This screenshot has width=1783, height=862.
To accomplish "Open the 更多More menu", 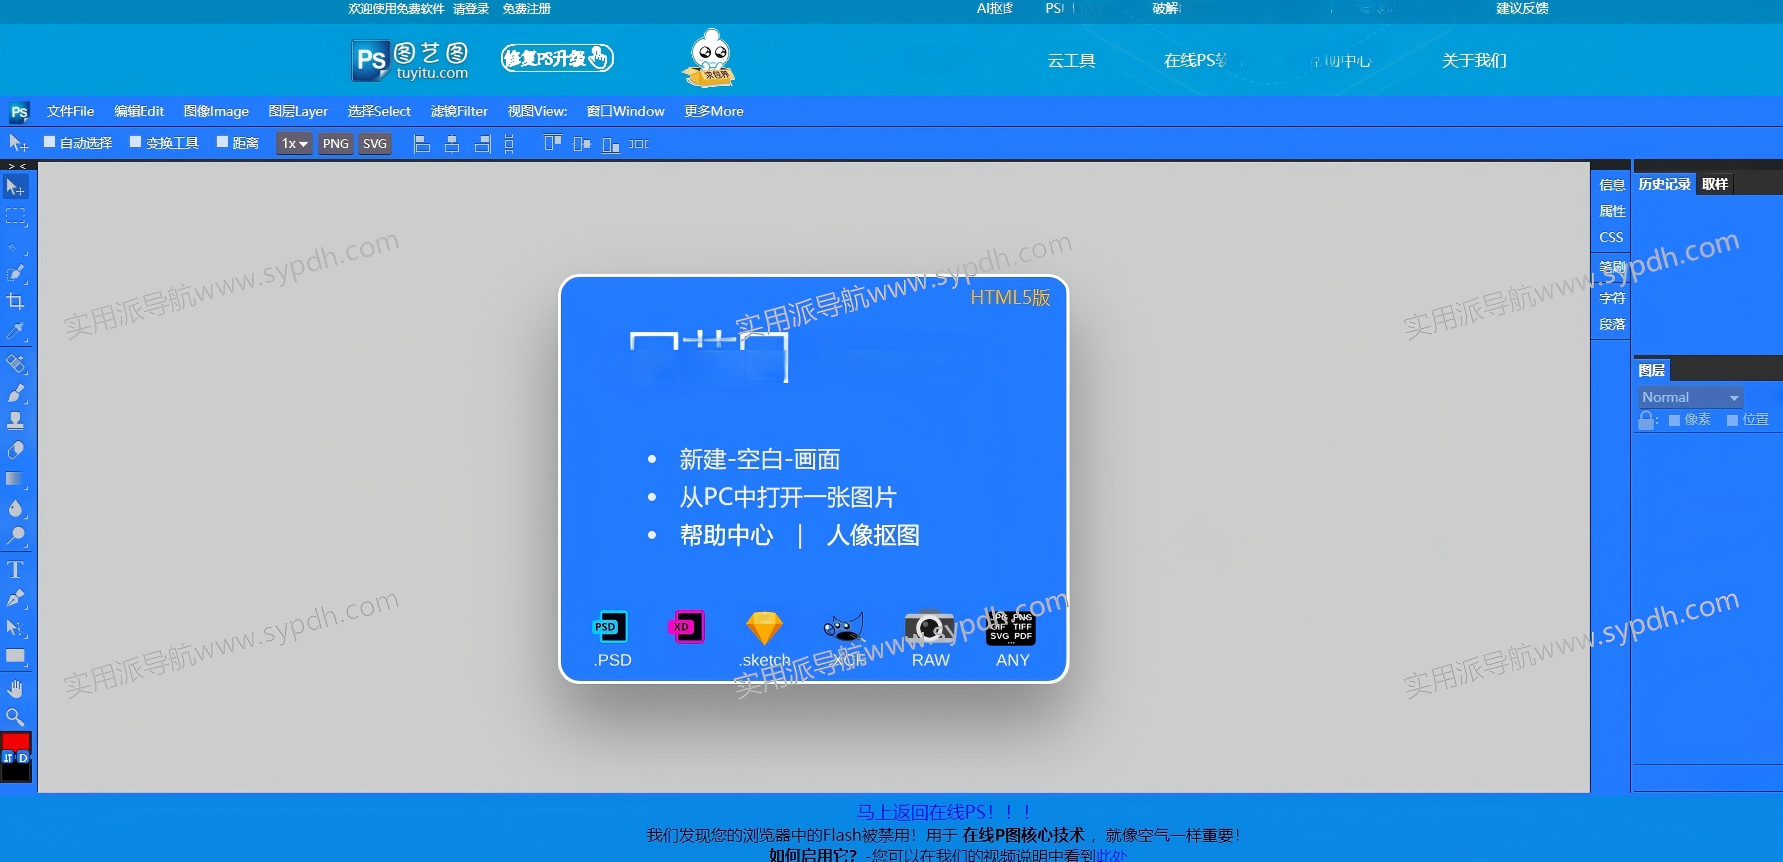I will point(714,111).
